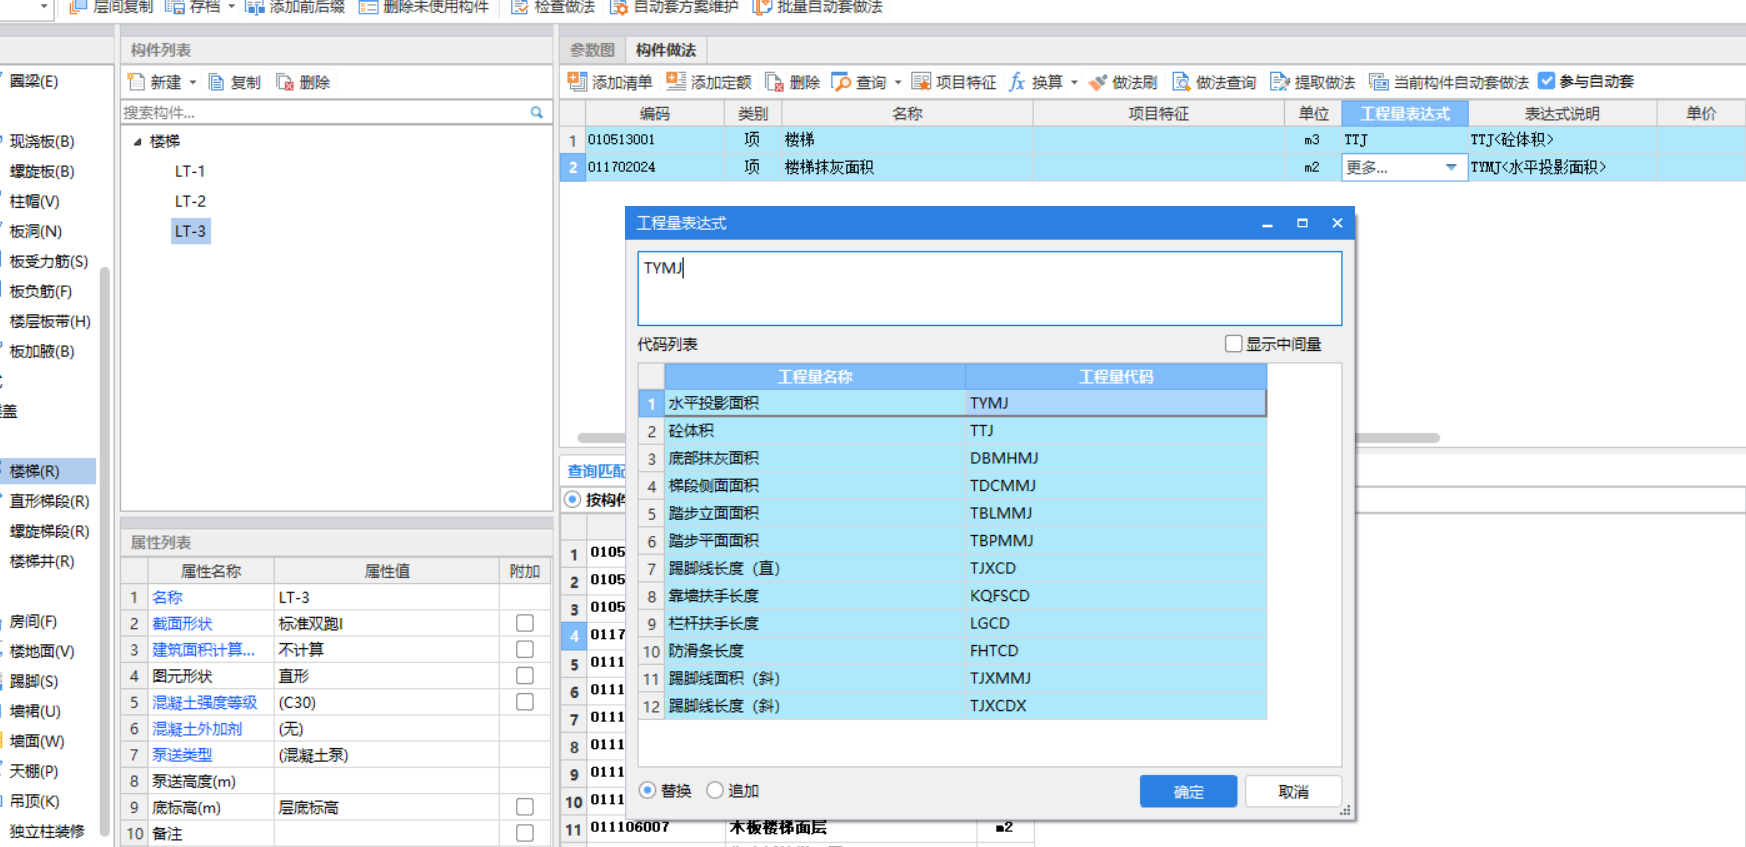Click the 新建 new component icon
Viewport: 1746px width, 847px height.
tap(137, 82)
